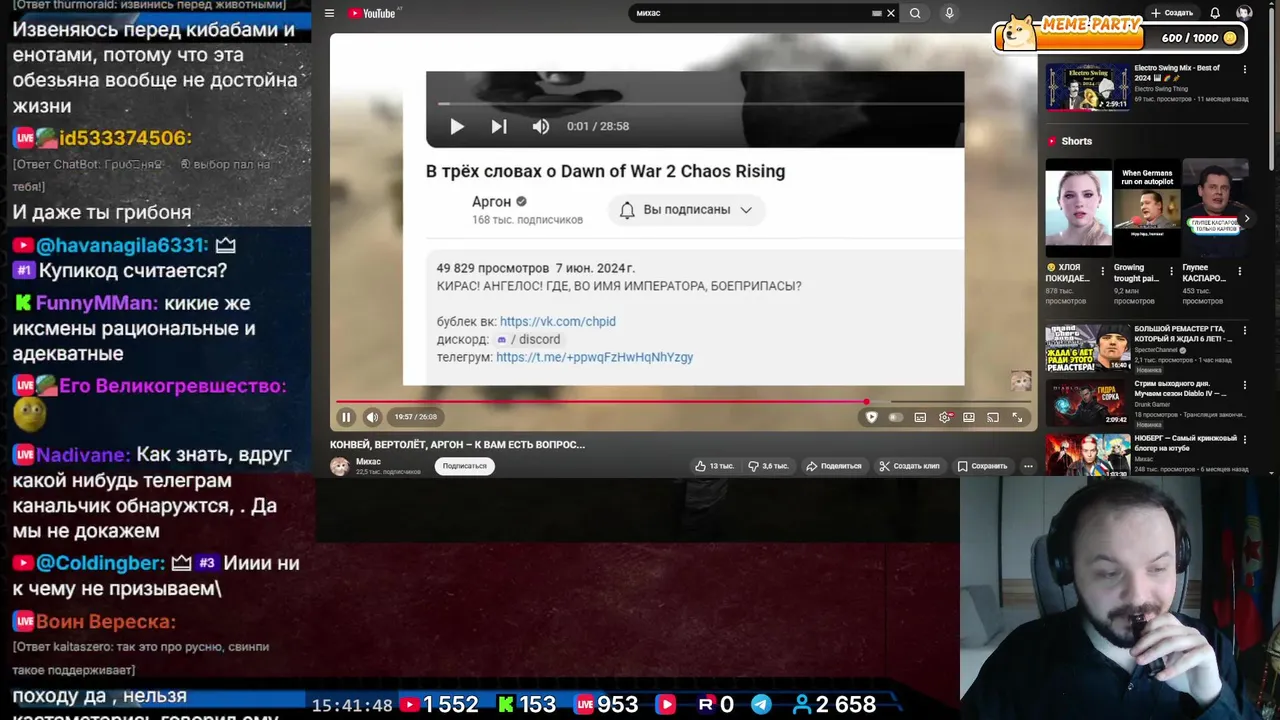This screenshot has height=720, width=1280.
Task: Open the account avatar menu
Action: coord(1244,13)
